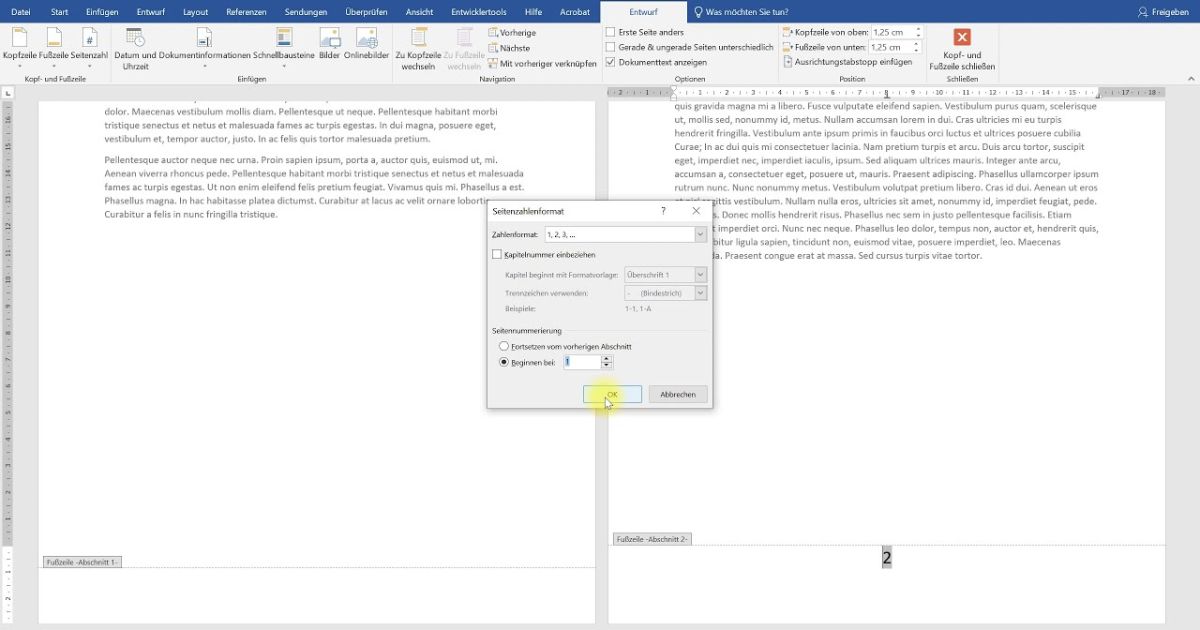Screen dimensions: 1200x630
Task: Uncheck Dokumenttext anzeigen
Action: [611, 62]
